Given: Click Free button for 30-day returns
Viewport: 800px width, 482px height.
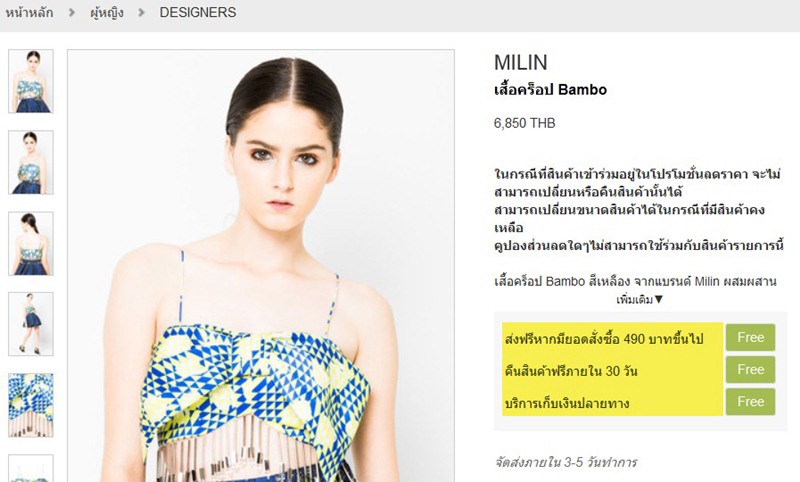Looking at the screenshot, I should tap(751, 369).
